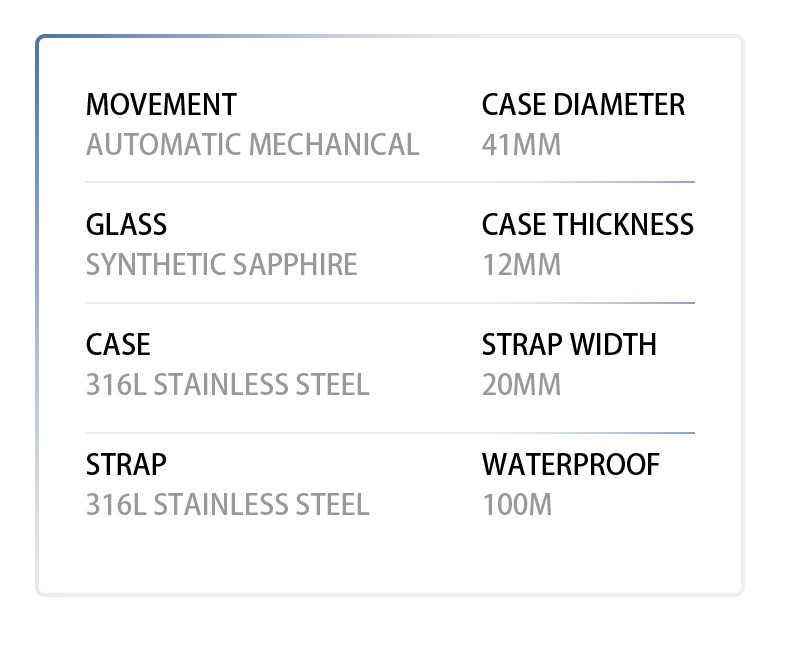Screen dimensions: 790x657
Task: Select the 20MM strap width value
Action: (x=521, y=385)
